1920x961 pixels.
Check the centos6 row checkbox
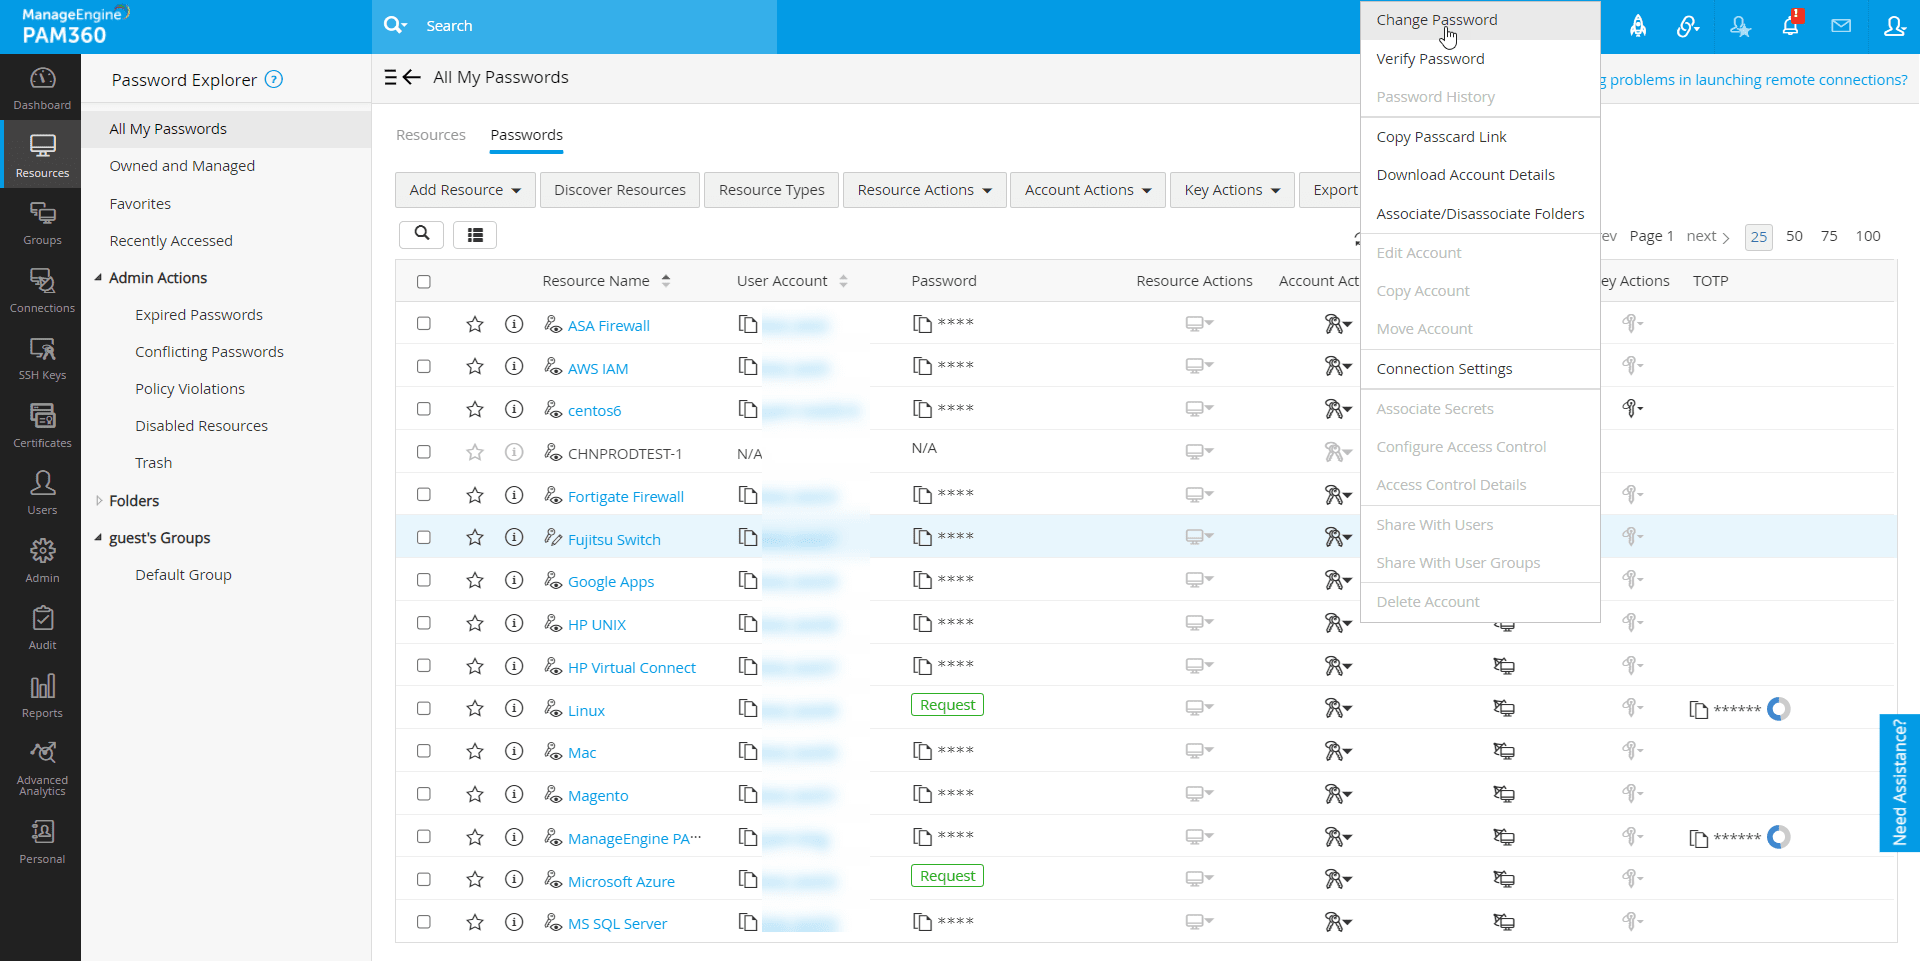point(424,409)
